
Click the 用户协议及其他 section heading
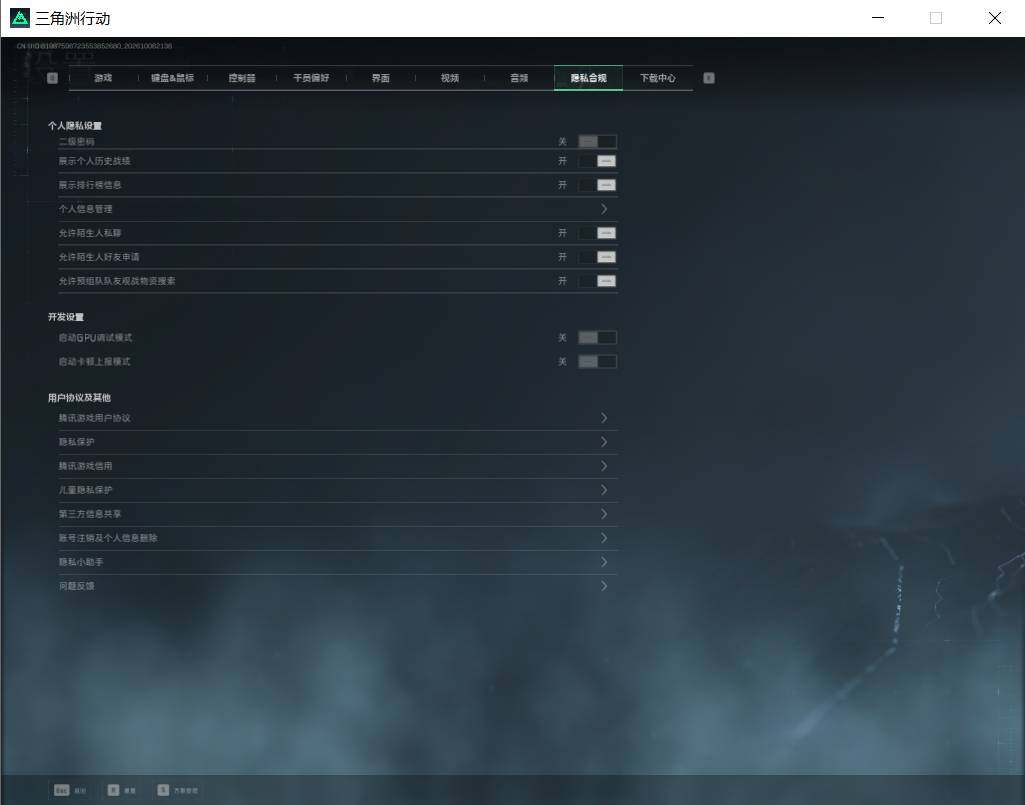coord(79,398)
